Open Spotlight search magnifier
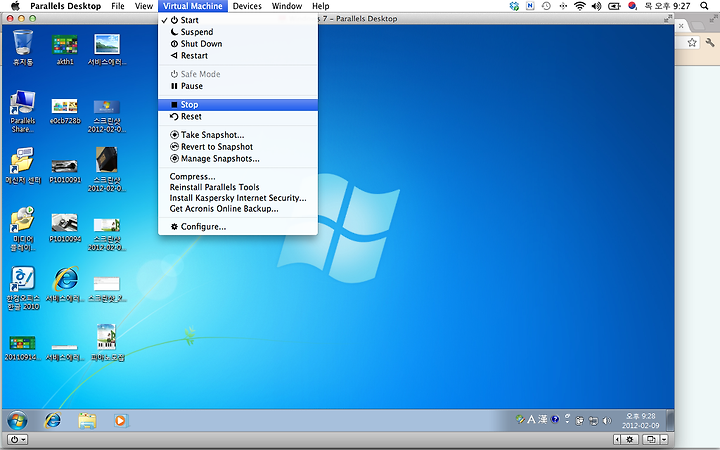 704,6
